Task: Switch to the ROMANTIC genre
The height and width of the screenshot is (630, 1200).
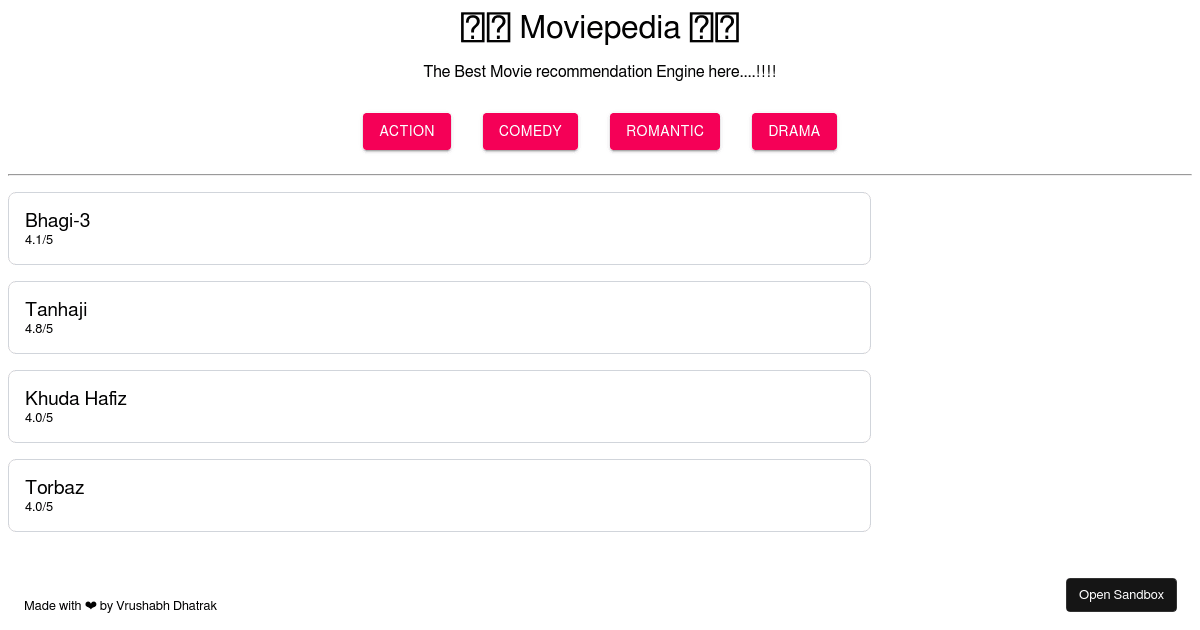Action: coord(665,131)
